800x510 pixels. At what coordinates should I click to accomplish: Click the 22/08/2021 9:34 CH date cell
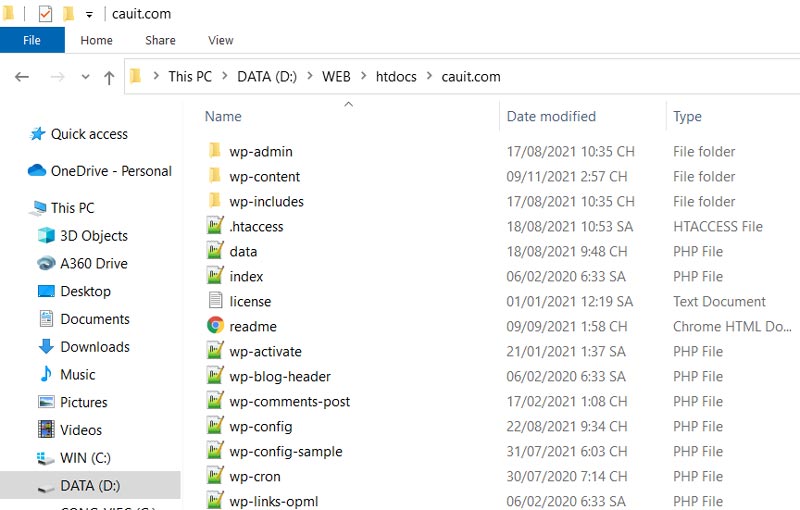[567, 426]
